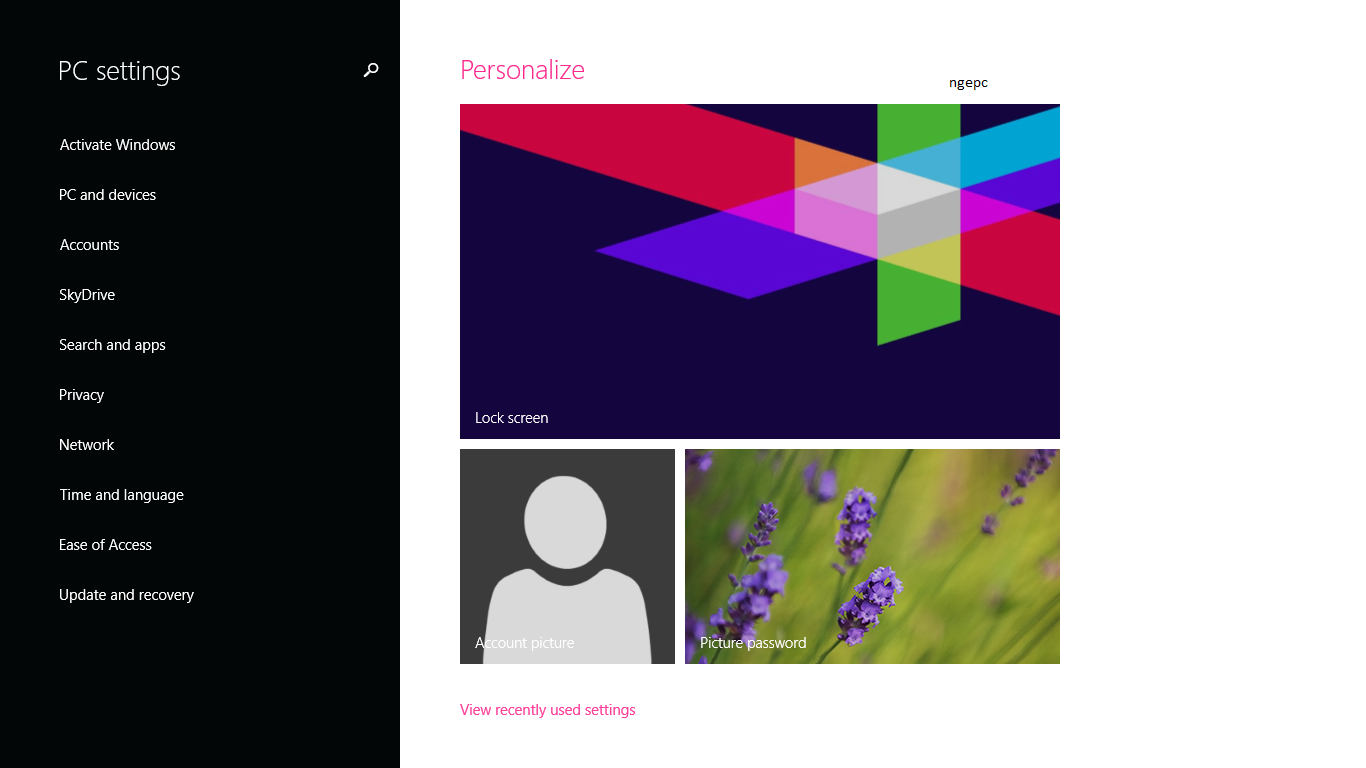
Task: Open the Lock screen preview tile
Action: [x=759, y=270]
